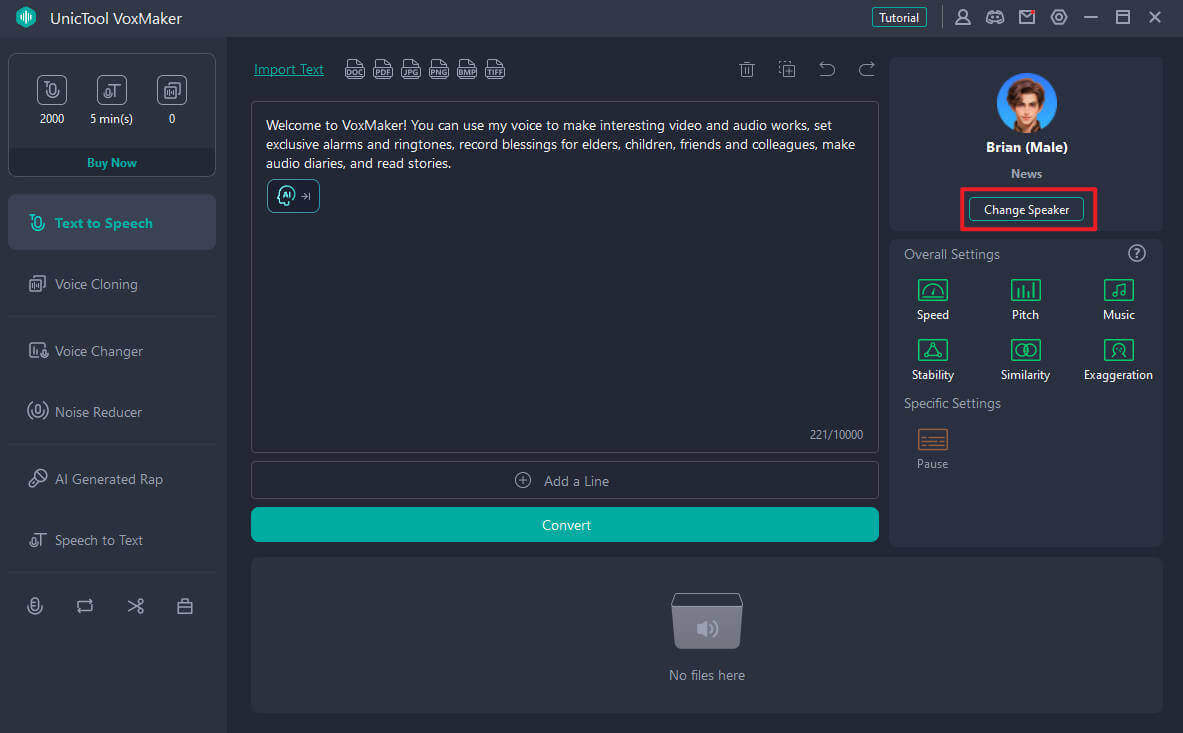Open Voice Cloning section

coord(112,284)
